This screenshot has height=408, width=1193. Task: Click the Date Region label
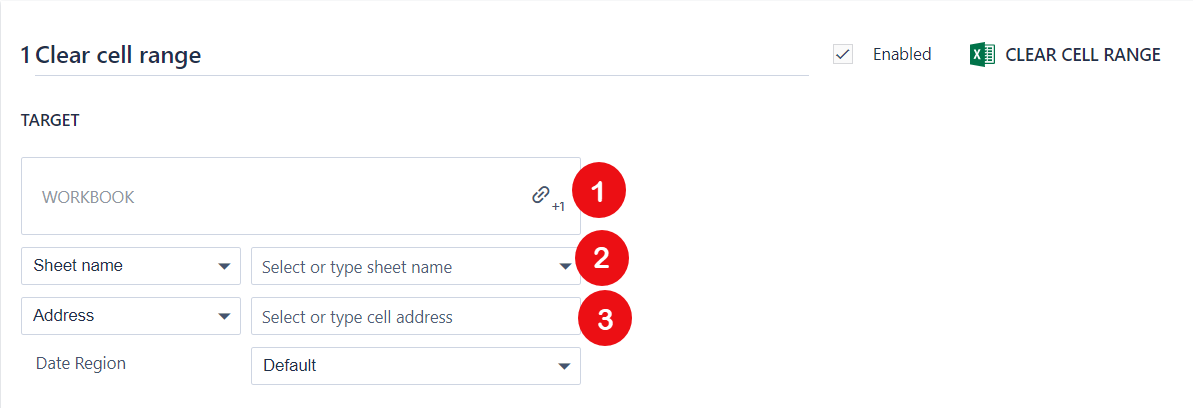(81, 364)
